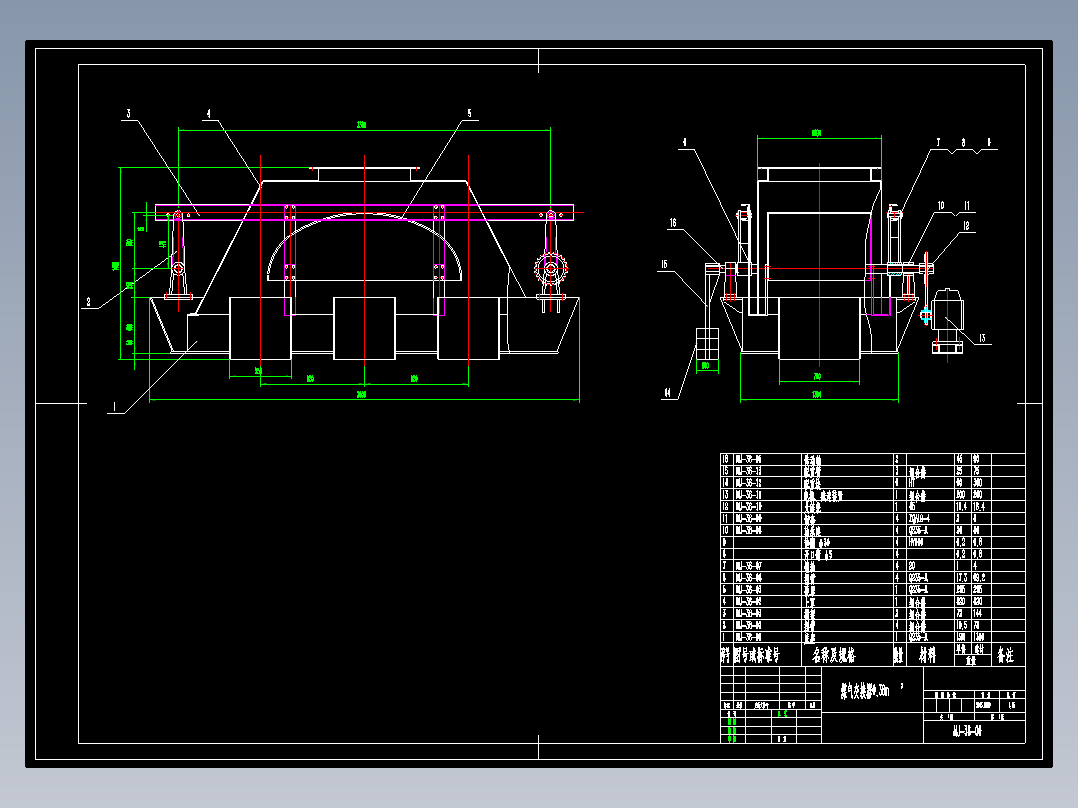Select callout number 4 in the front view

(209, 113)
